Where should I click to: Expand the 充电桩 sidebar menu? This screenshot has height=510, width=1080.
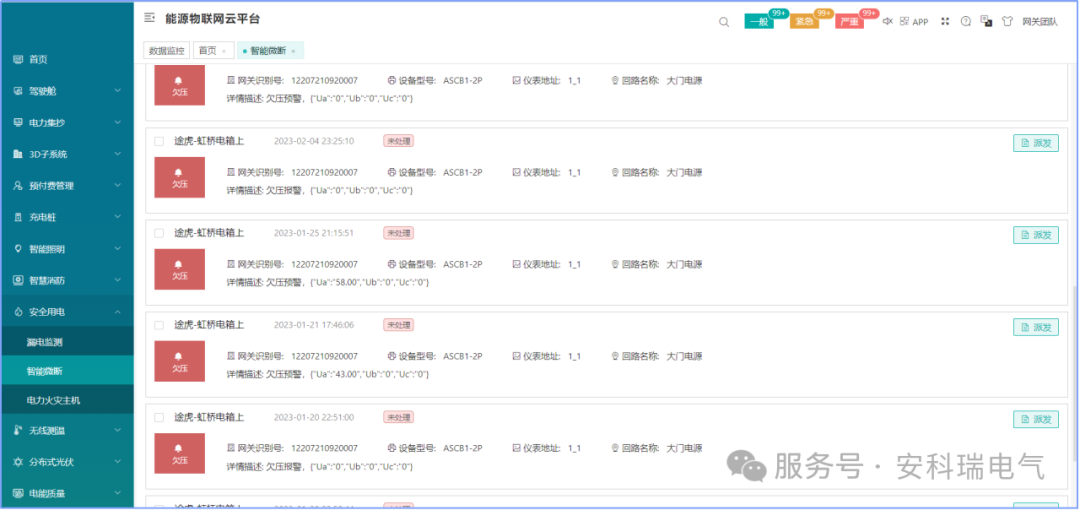click(118, 218)
